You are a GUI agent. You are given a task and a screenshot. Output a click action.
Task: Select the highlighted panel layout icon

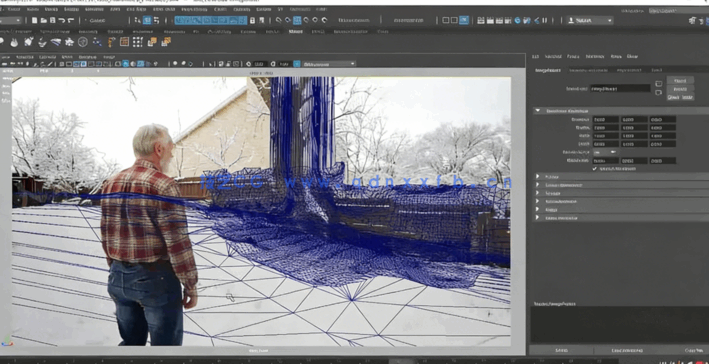(x=464, y=20)
